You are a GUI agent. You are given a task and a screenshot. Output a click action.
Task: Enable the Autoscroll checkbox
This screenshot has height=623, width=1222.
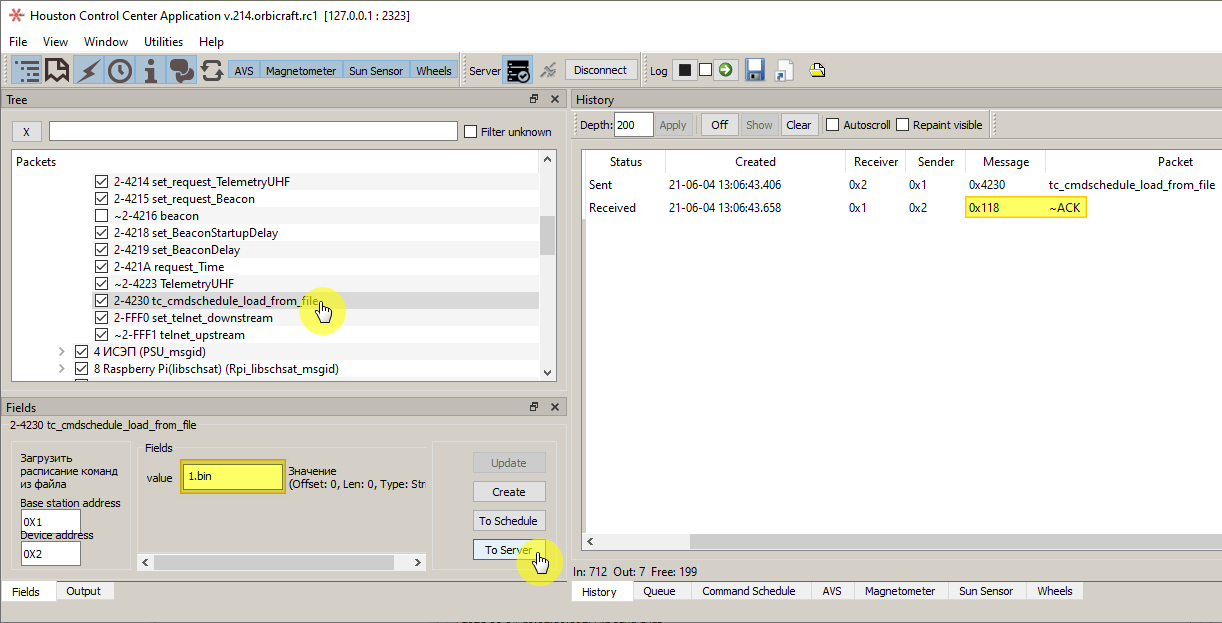click(832, 124)
